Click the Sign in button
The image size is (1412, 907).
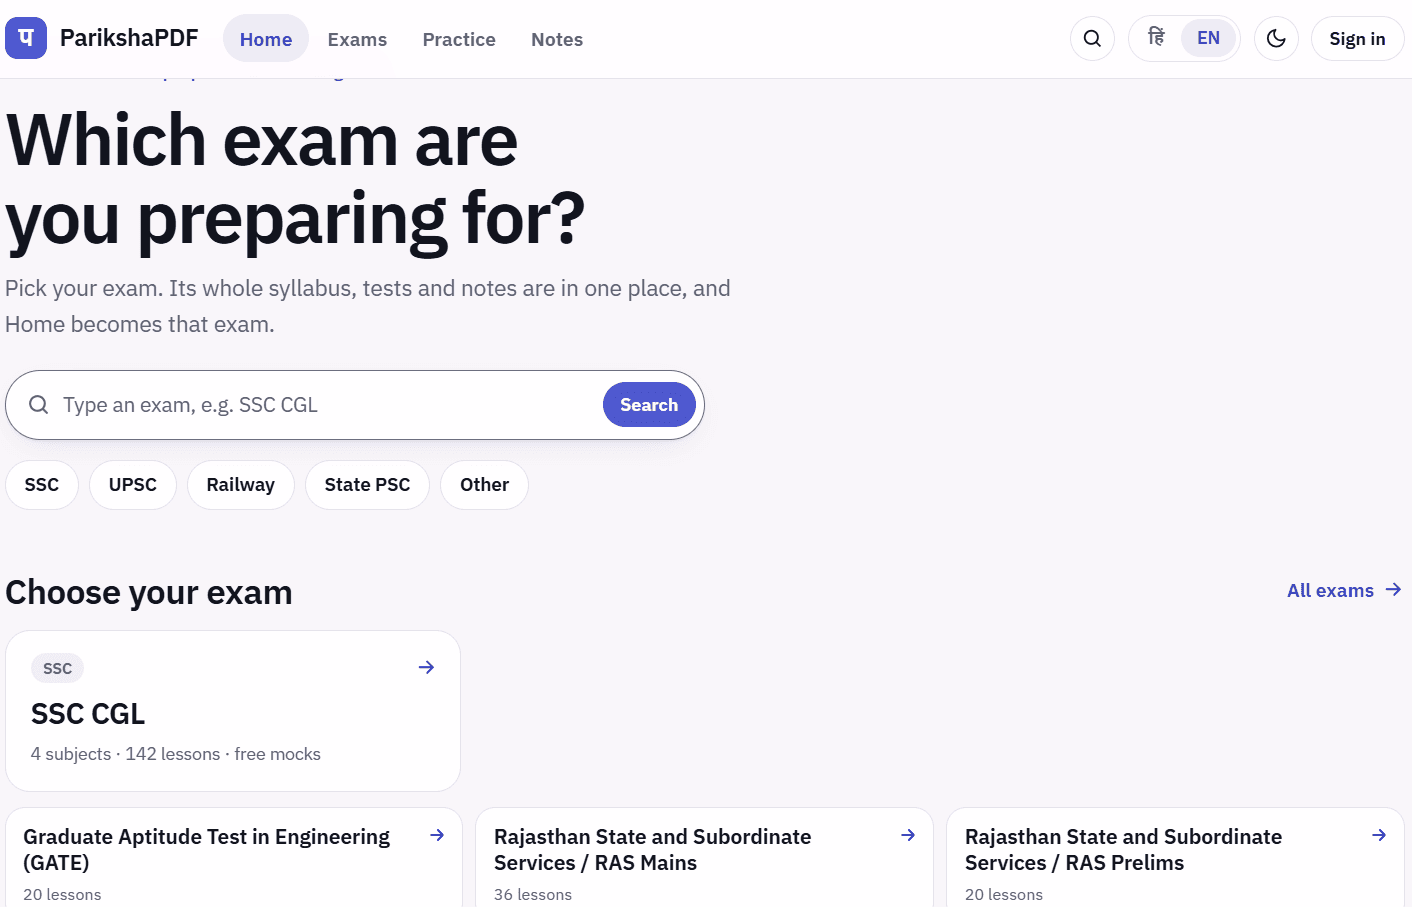(x=1357, y=39)
